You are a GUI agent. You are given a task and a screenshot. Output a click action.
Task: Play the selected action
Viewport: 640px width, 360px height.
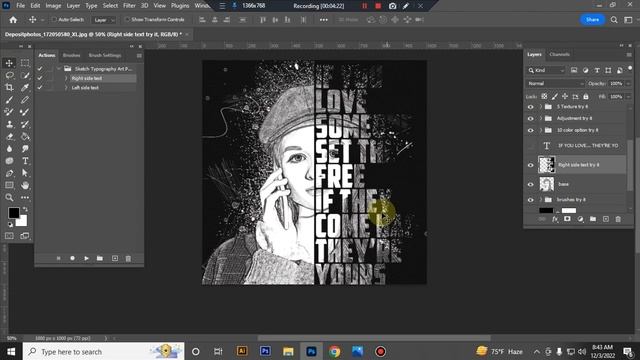[x=86, y=258]
